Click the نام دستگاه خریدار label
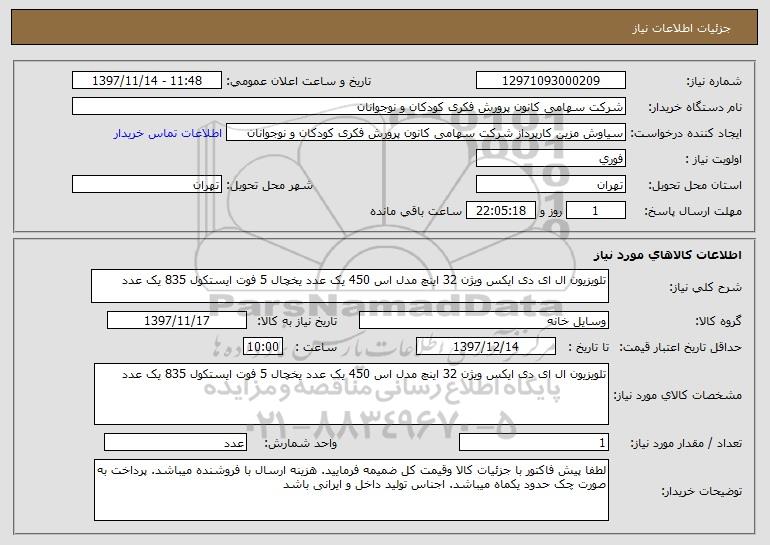This screenshot has width=770, height=545. [x=695, y=107]
